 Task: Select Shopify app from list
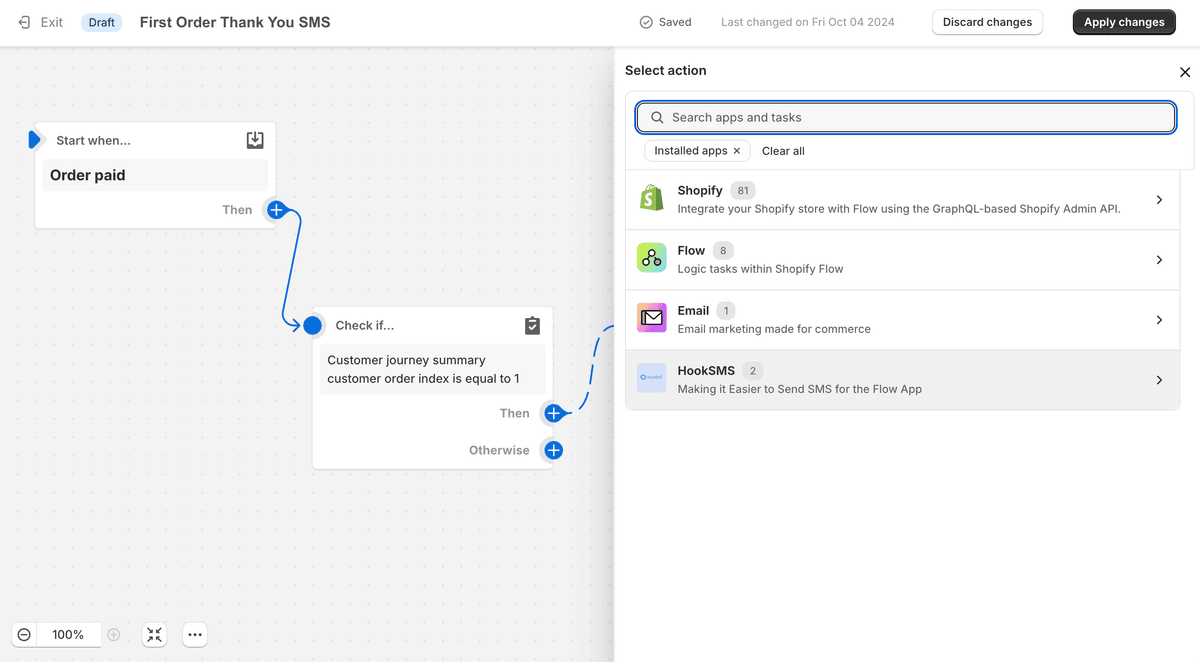[x=700, y=191]
